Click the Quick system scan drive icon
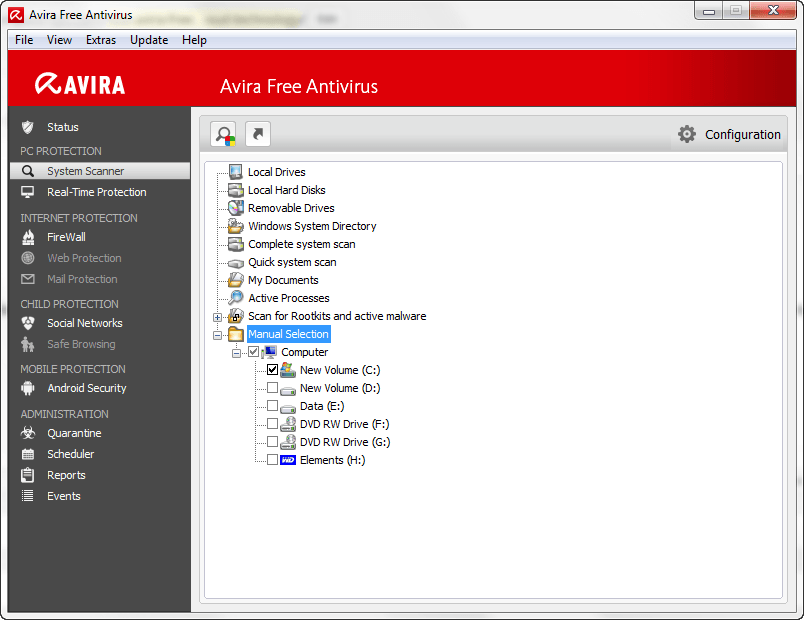The width and height of the screenshot is (804, 620). (x=236, y=263)
